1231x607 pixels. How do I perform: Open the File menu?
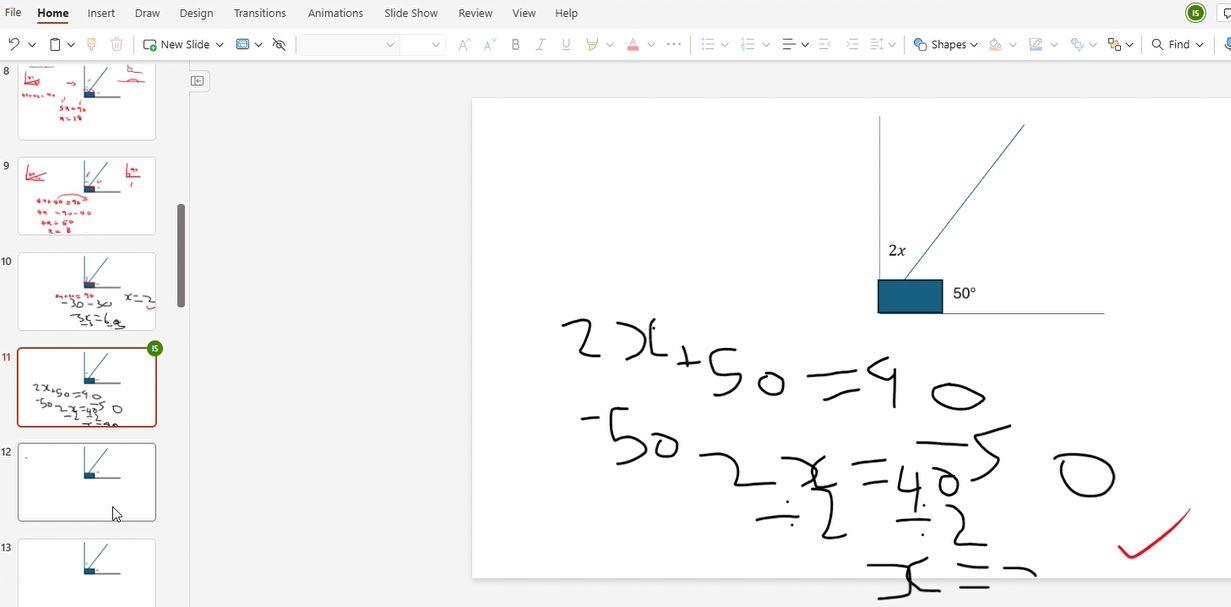(x=13, y=13)
